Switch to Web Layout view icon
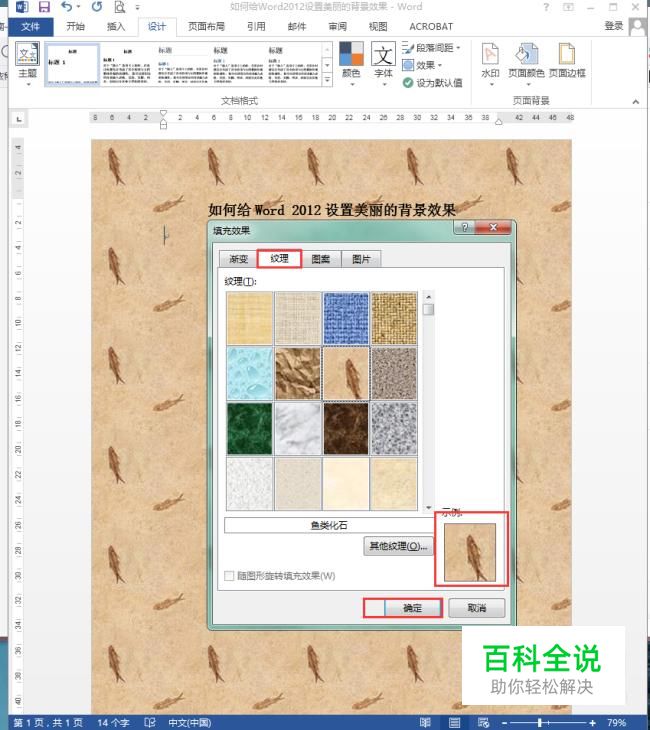The width and height of the screenshot is (650, 730). click(x=484, y=723)
